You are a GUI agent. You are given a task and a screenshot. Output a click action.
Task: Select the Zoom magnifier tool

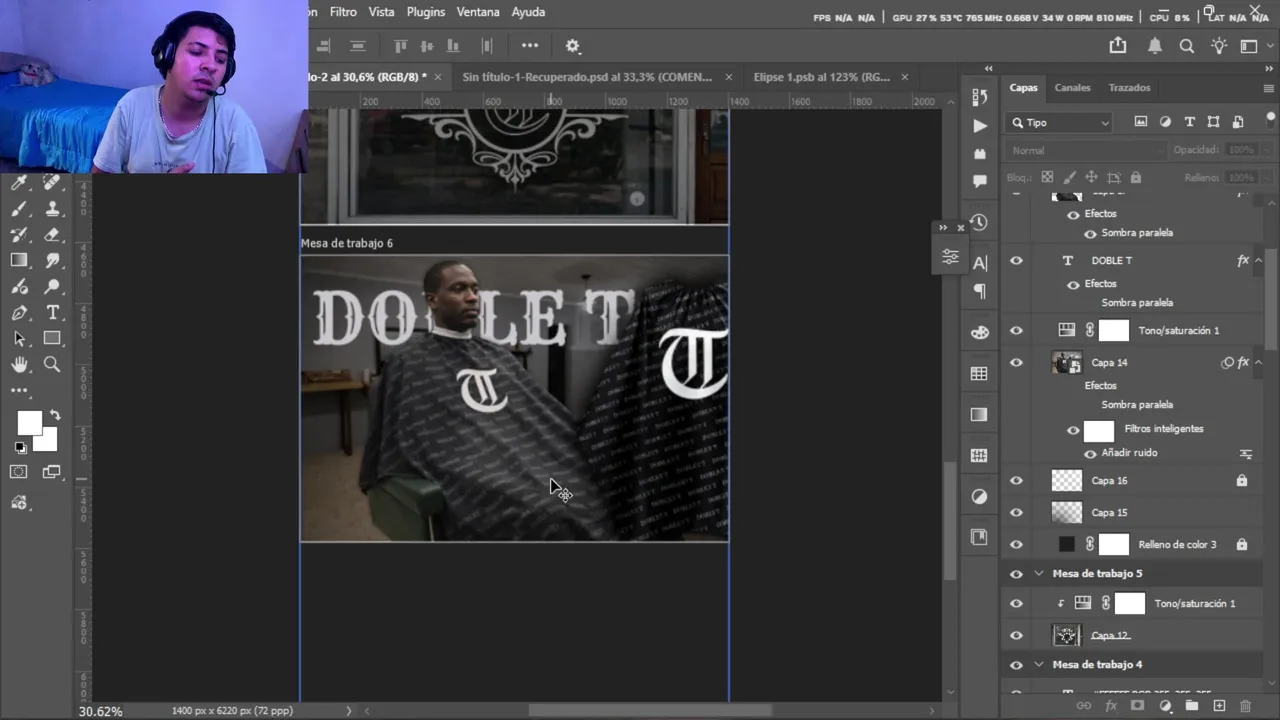coord(52,365)
